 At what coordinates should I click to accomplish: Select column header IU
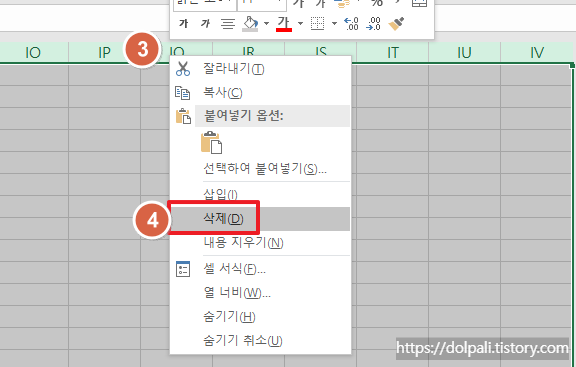point(464,53)
